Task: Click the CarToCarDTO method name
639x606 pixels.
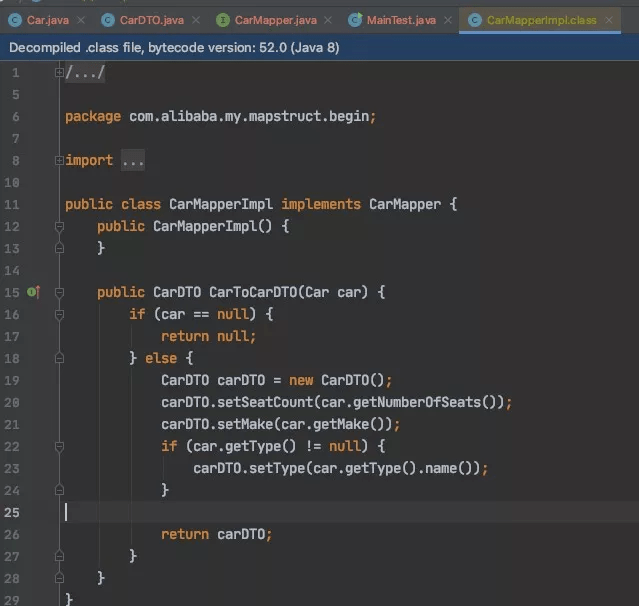Action: click(253, 292)
